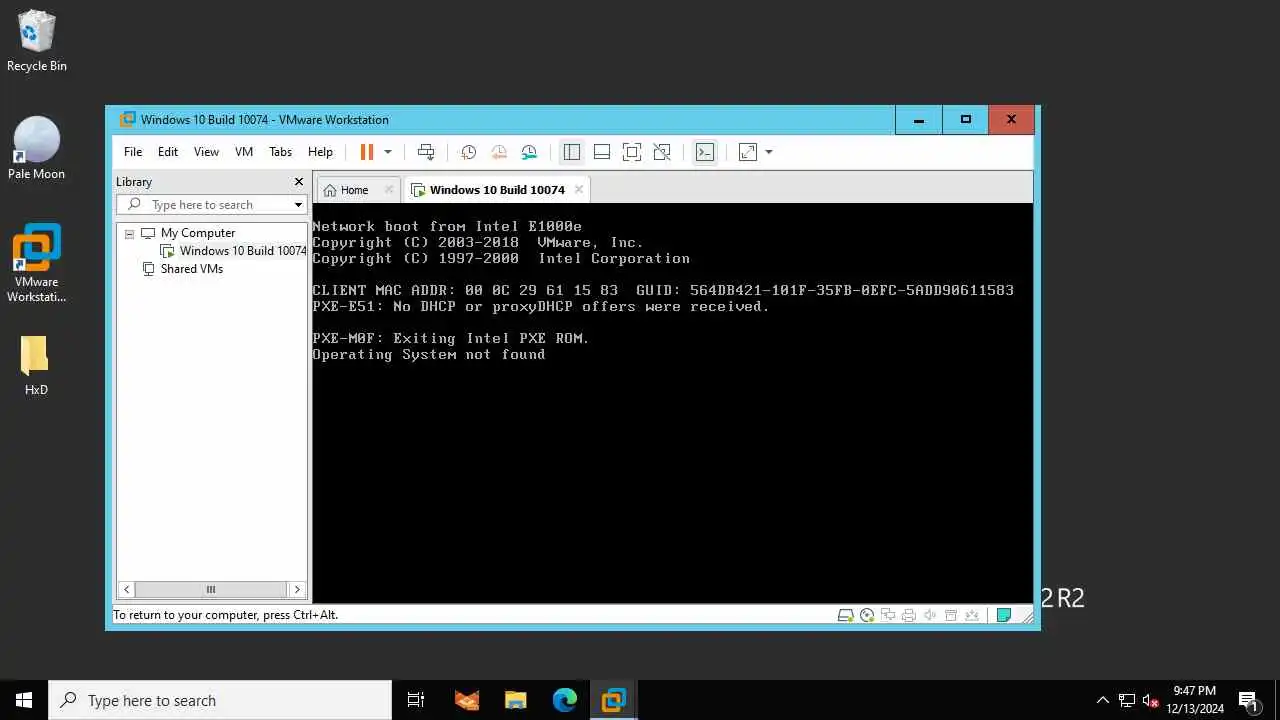This screenshot has height=720, width=1280.
Task: Open the Windows Start menu
Action: (24, 700)
